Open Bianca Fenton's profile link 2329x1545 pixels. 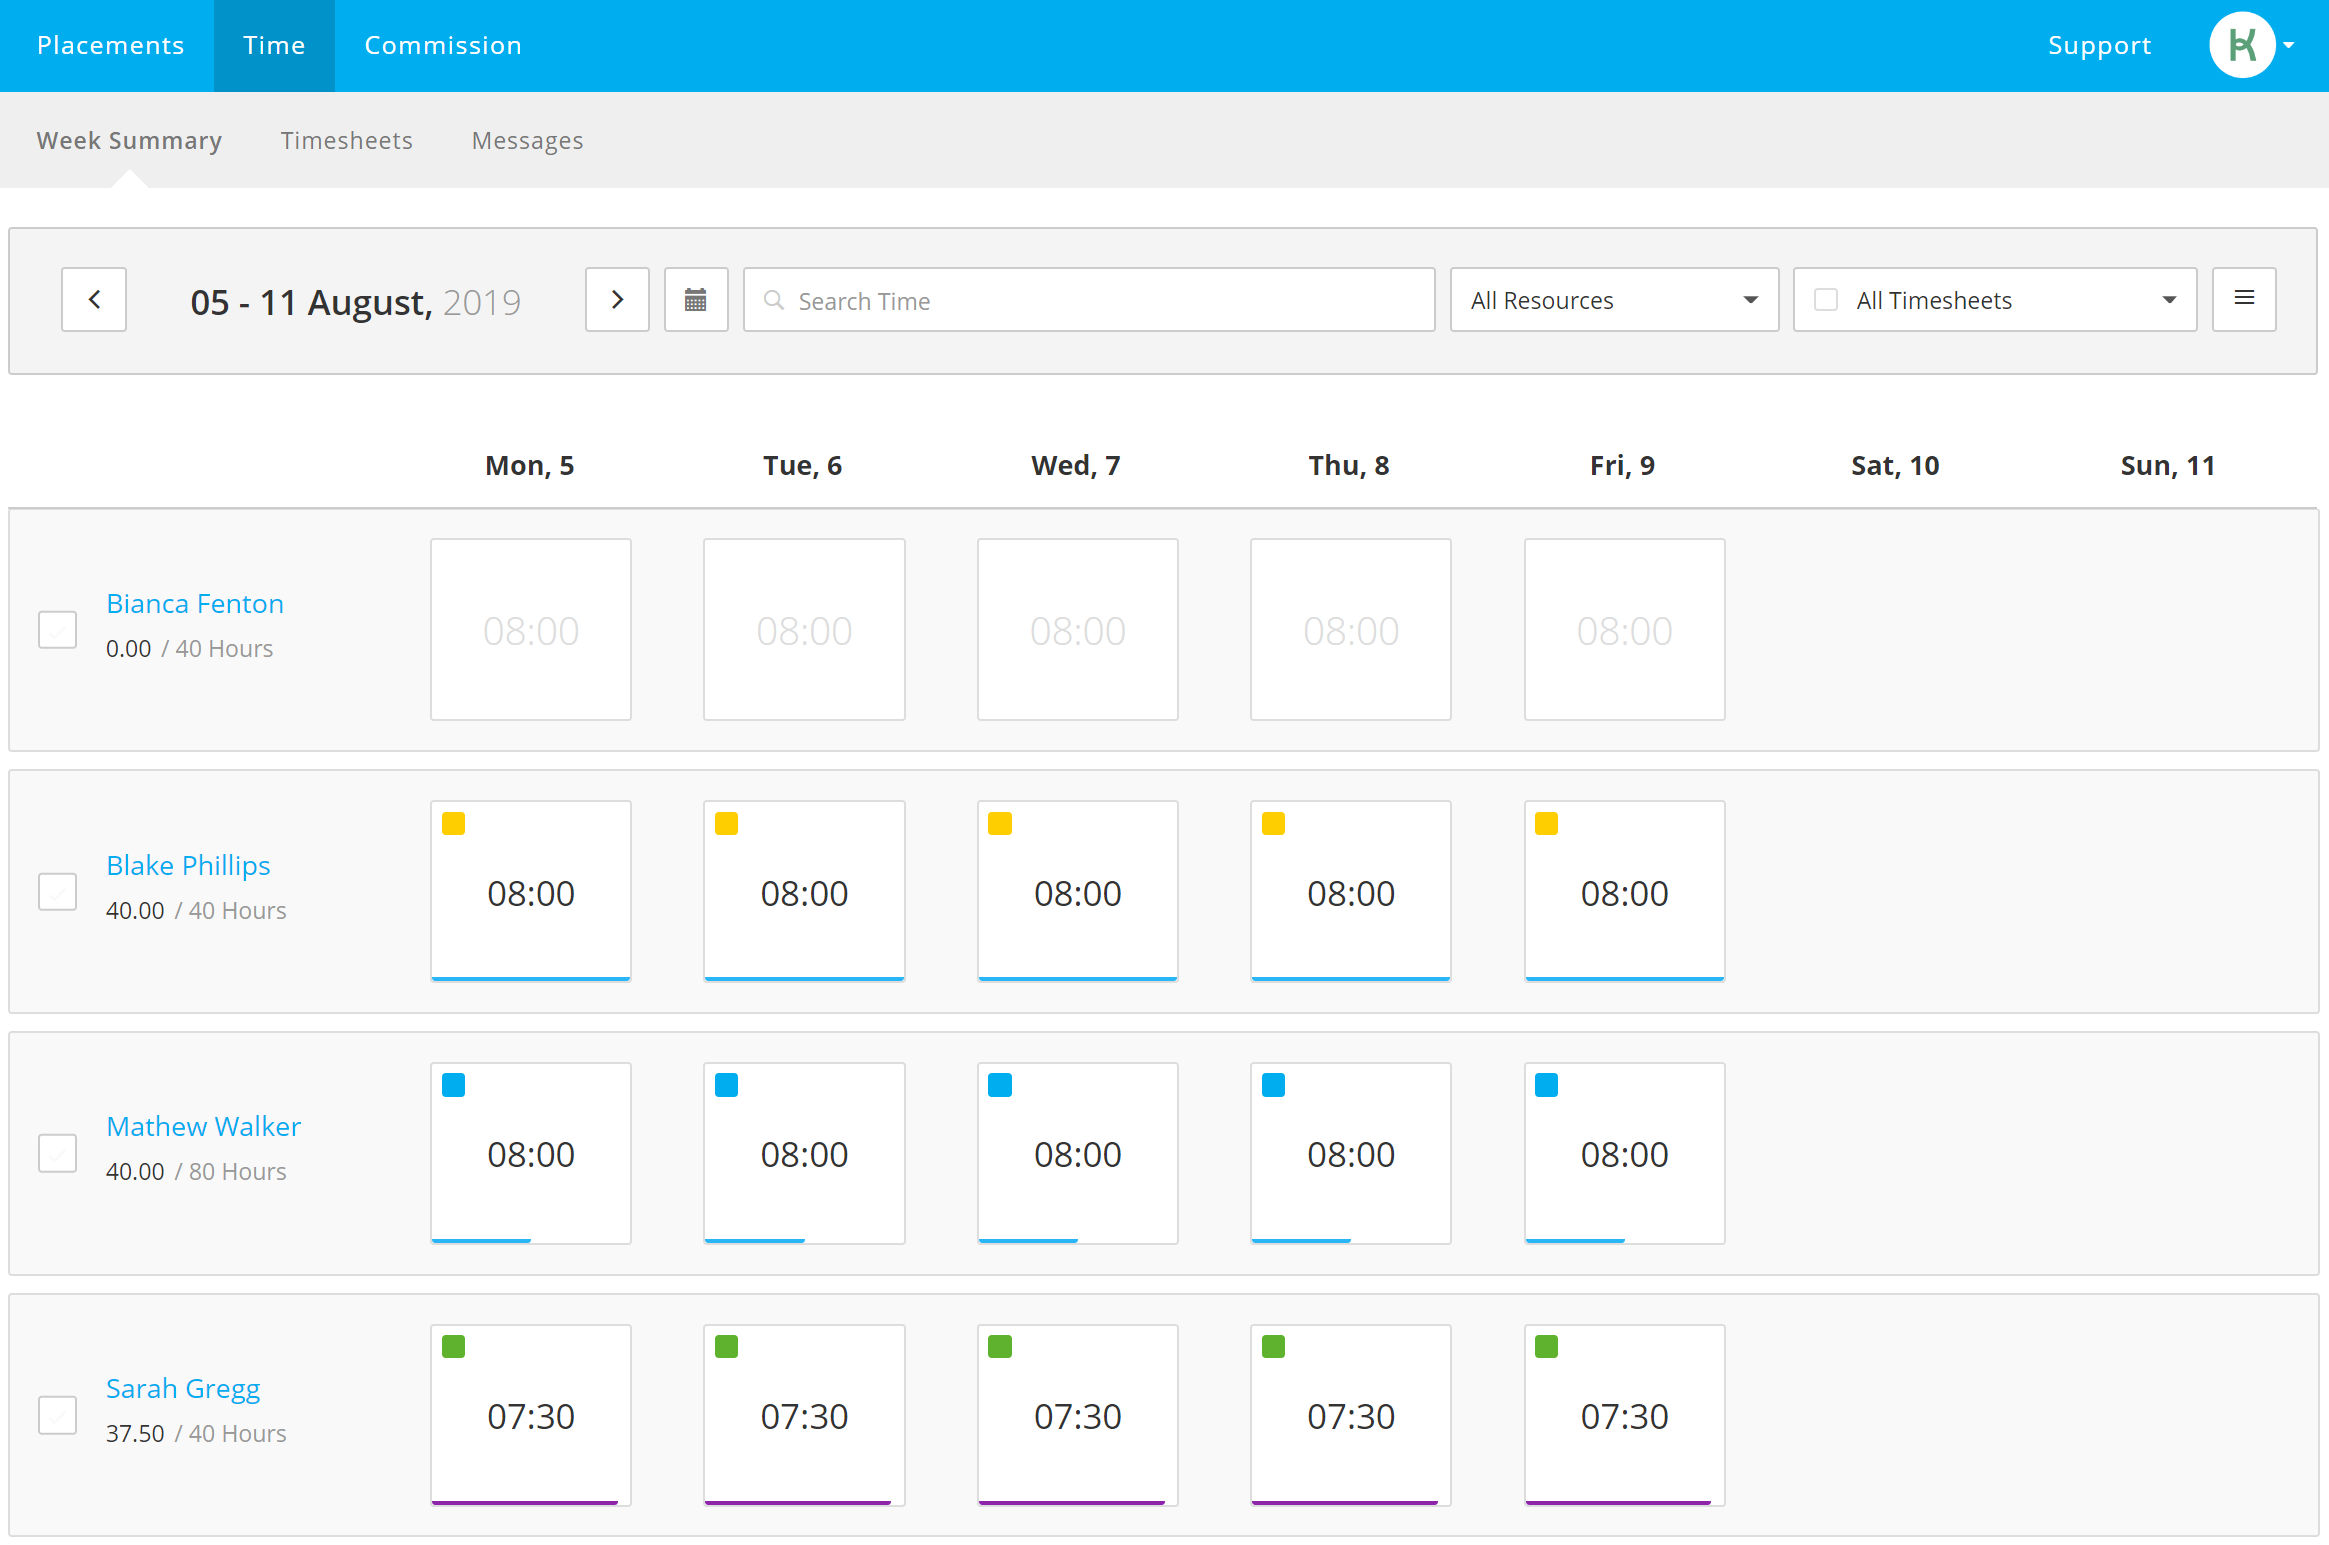[195, 603]
